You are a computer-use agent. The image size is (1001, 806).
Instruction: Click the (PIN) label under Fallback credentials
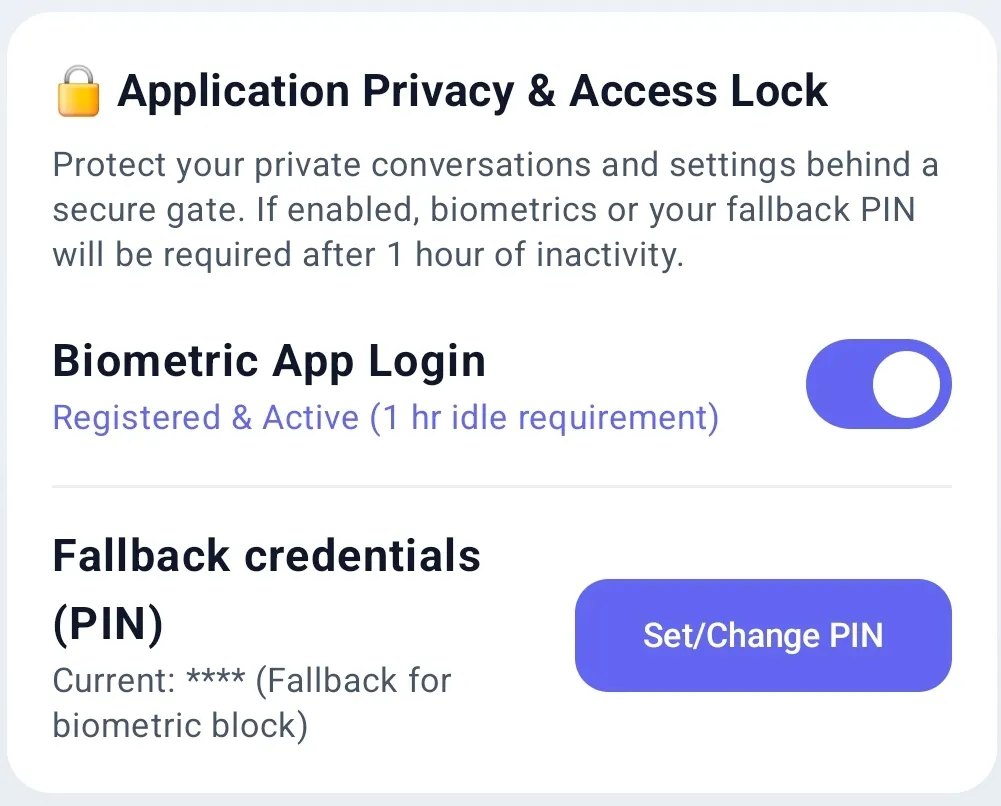[x=108, y=623]
